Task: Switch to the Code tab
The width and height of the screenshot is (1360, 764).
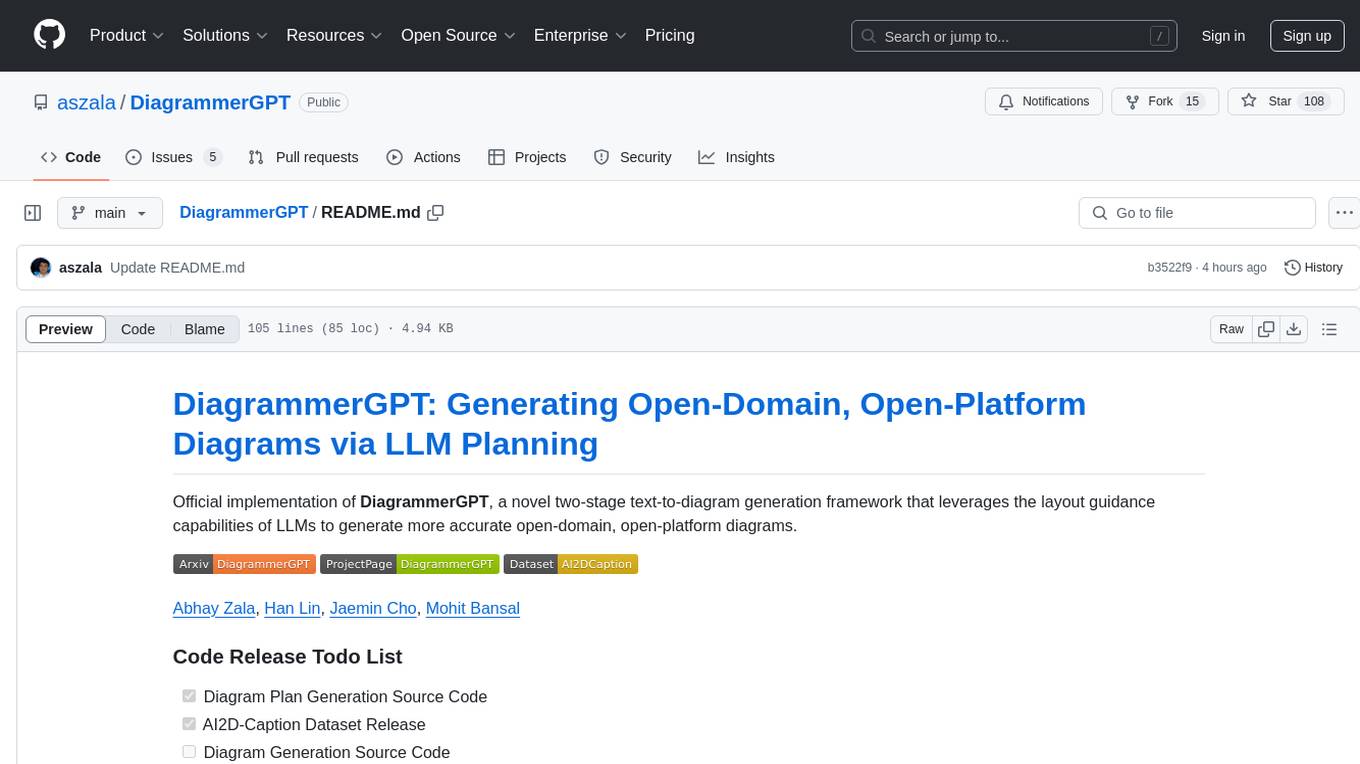Action: 71,157
